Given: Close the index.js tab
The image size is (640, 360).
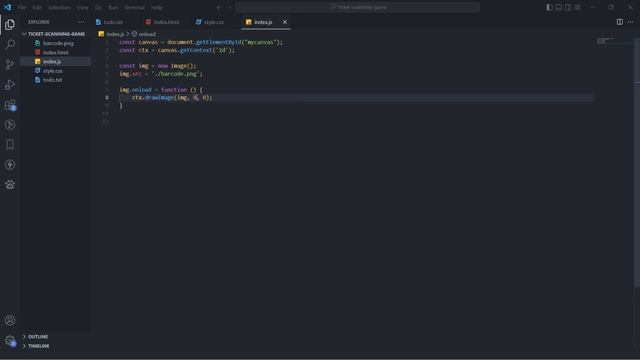Looking at the screenshot, I should coord(285,22).
